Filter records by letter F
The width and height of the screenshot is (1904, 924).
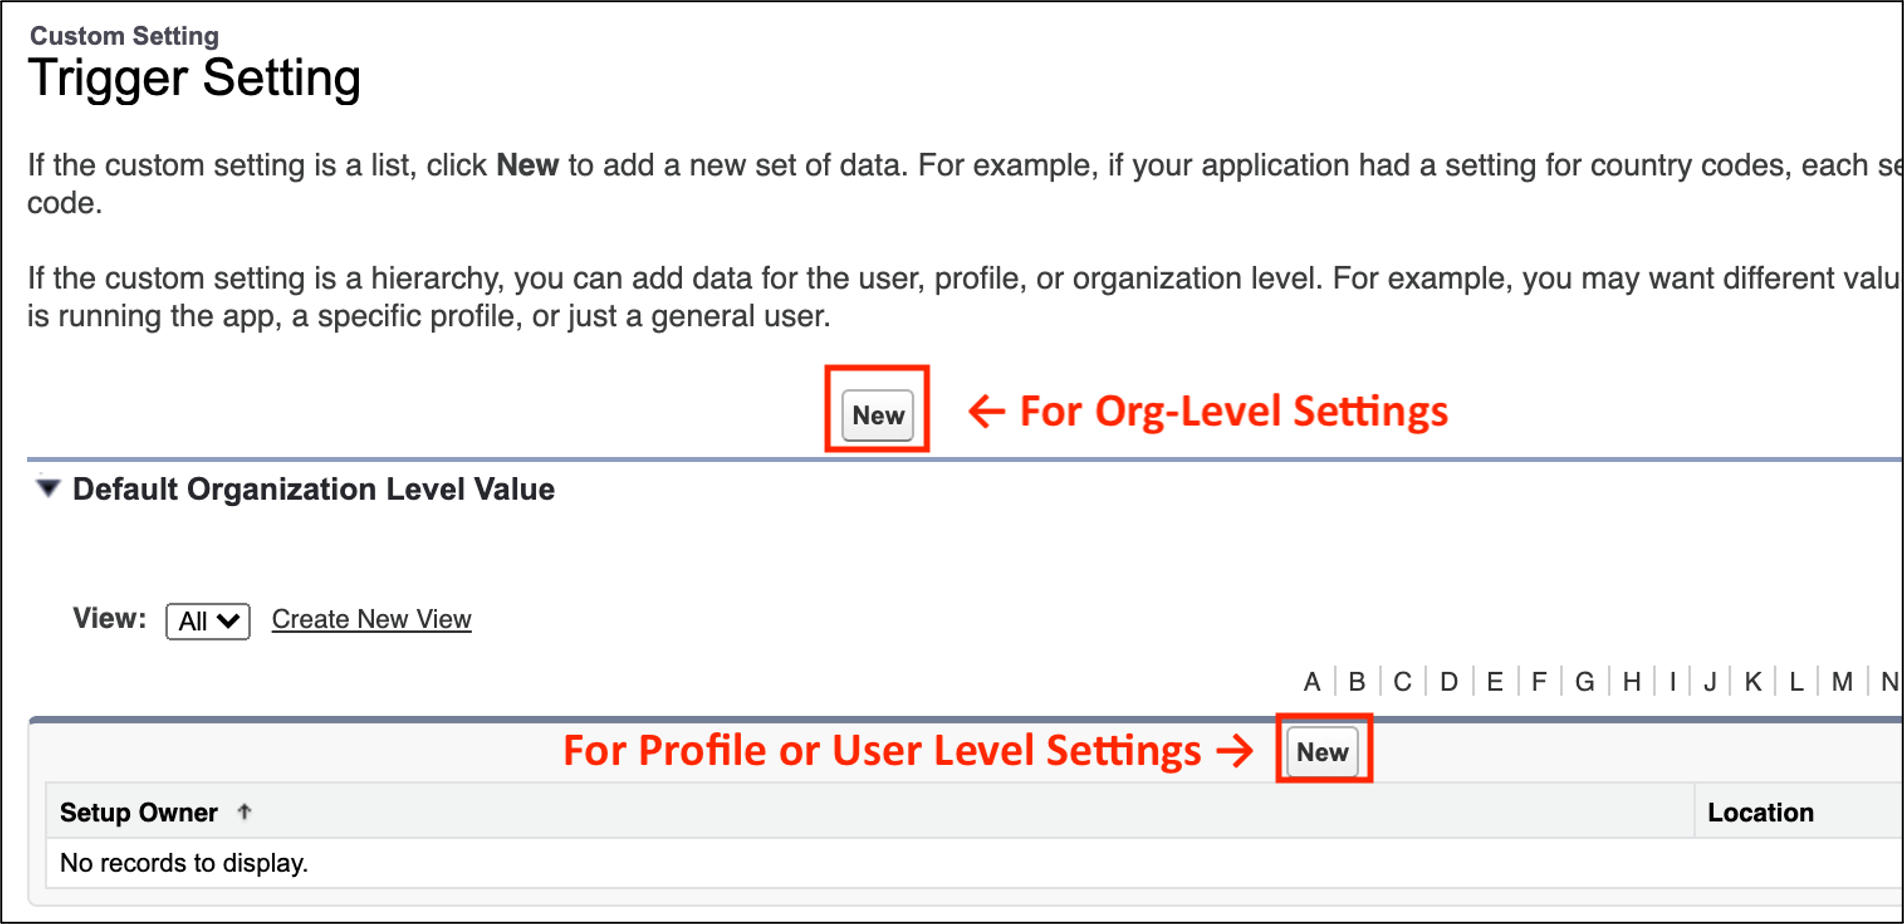(1538, 682)
